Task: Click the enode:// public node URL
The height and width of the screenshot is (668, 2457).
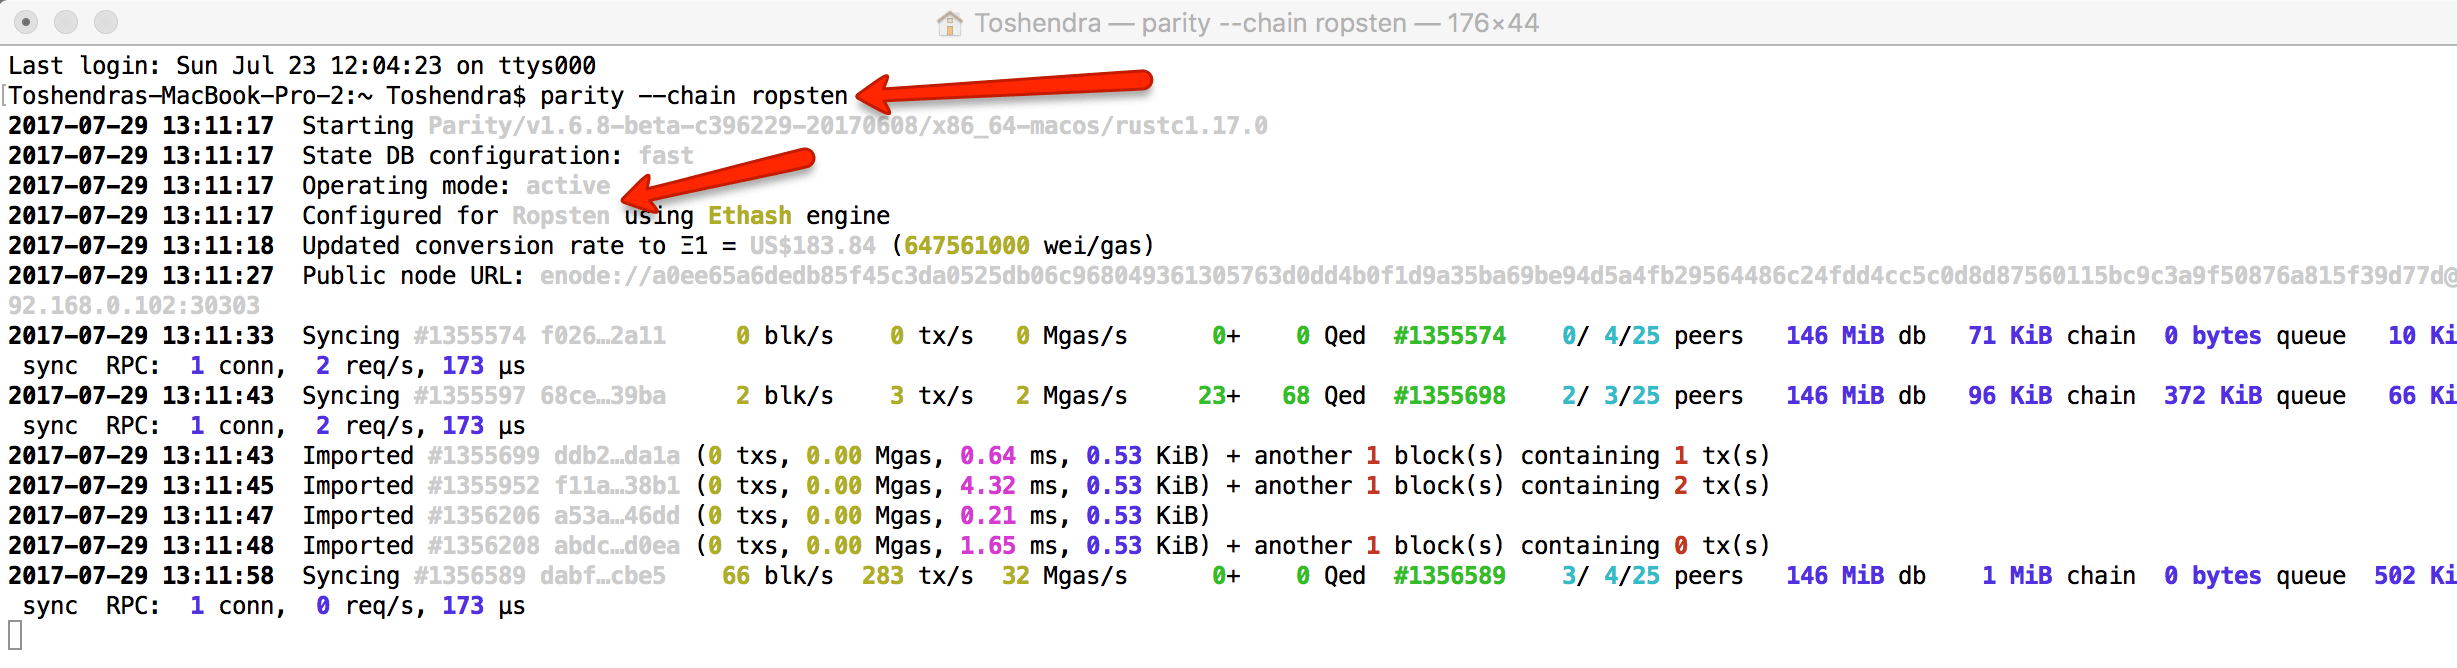Action: coord(1498,276)
